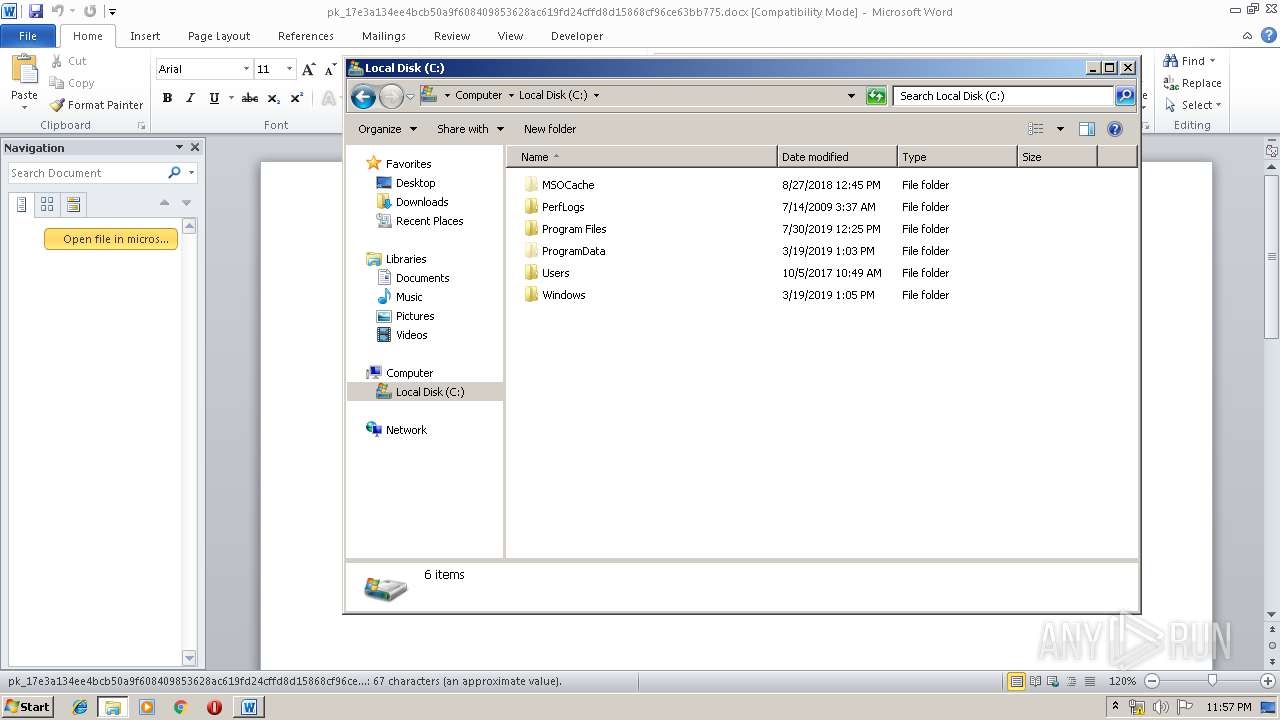The width and height of the screenshot is (1280, 720).
Task: Switch to the Insert ribbon tab
Action: 145,36
